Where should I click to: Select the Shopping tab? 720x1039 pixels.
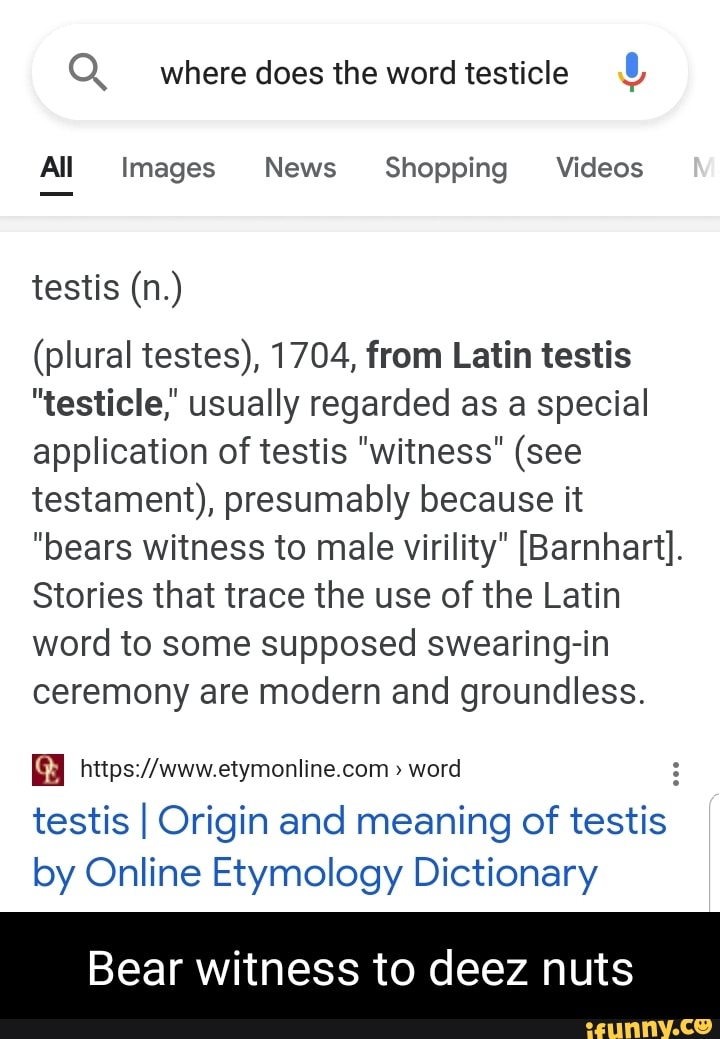pos(446,168)
